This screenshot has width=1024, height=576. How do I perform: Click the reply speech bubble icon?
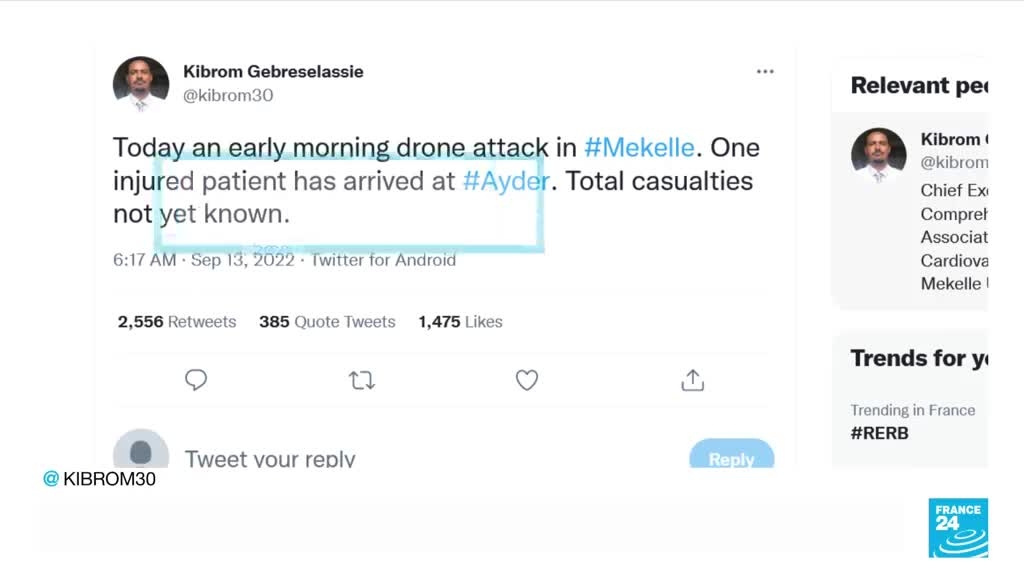click(196, 380)
